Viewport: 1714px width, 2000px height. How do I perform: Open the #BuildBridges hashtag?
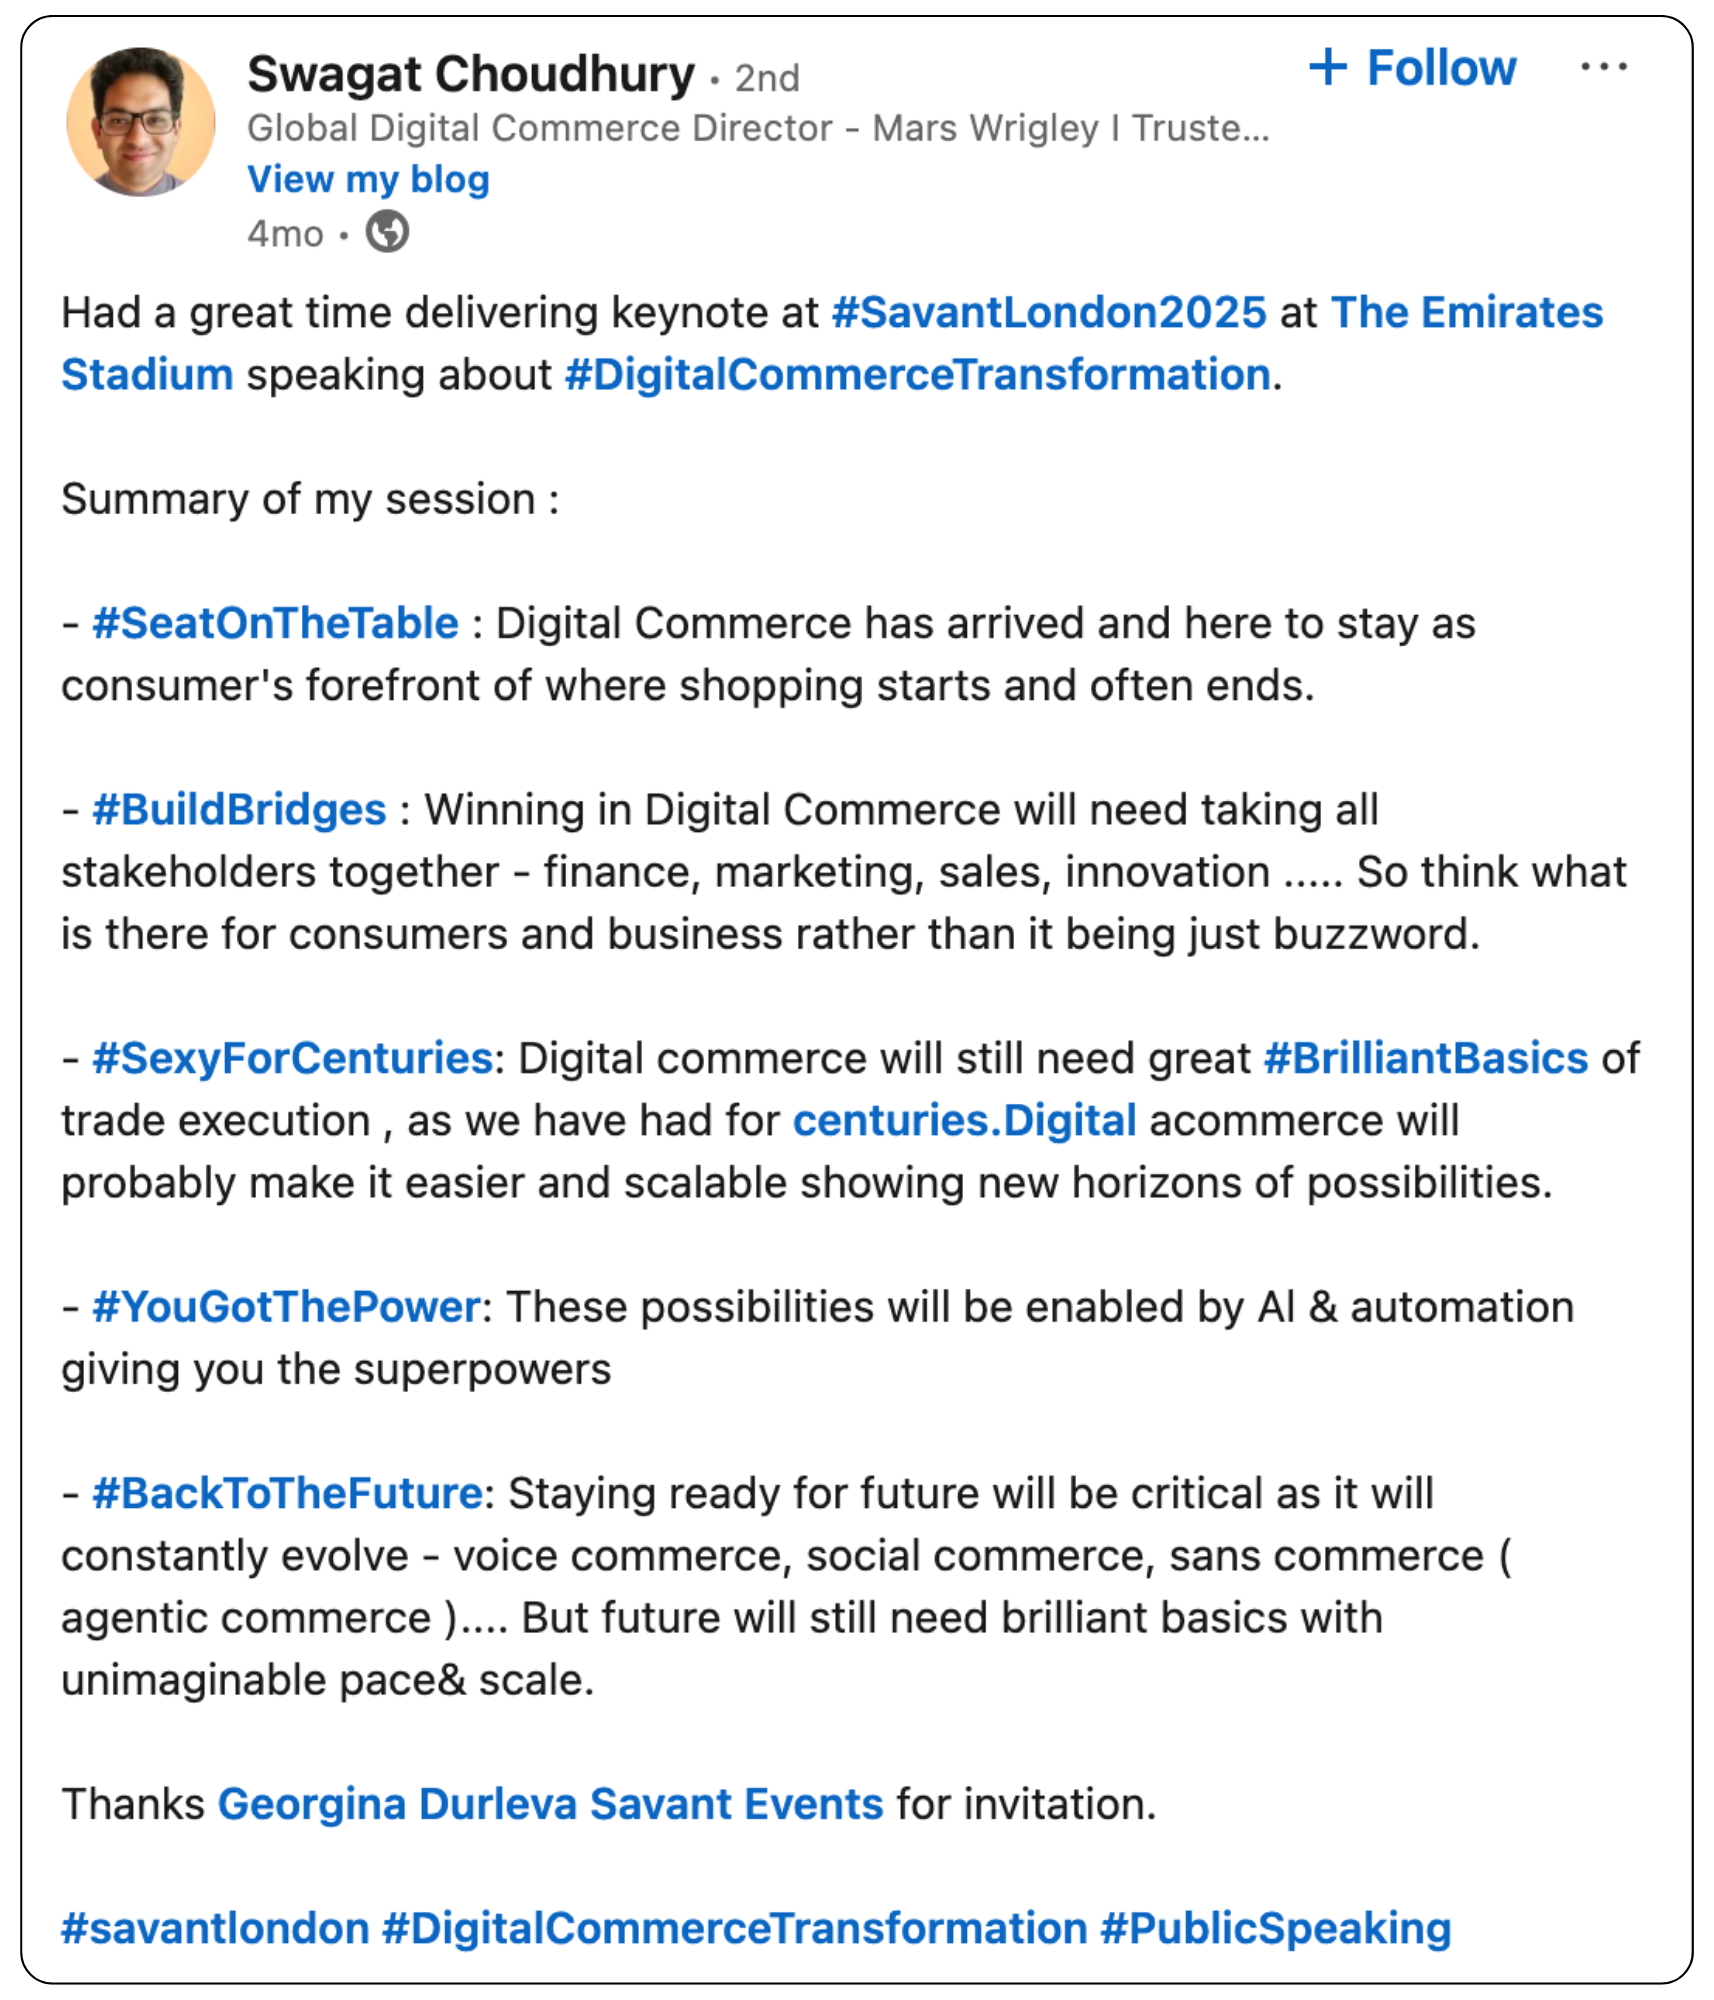(x=239, y=810)
